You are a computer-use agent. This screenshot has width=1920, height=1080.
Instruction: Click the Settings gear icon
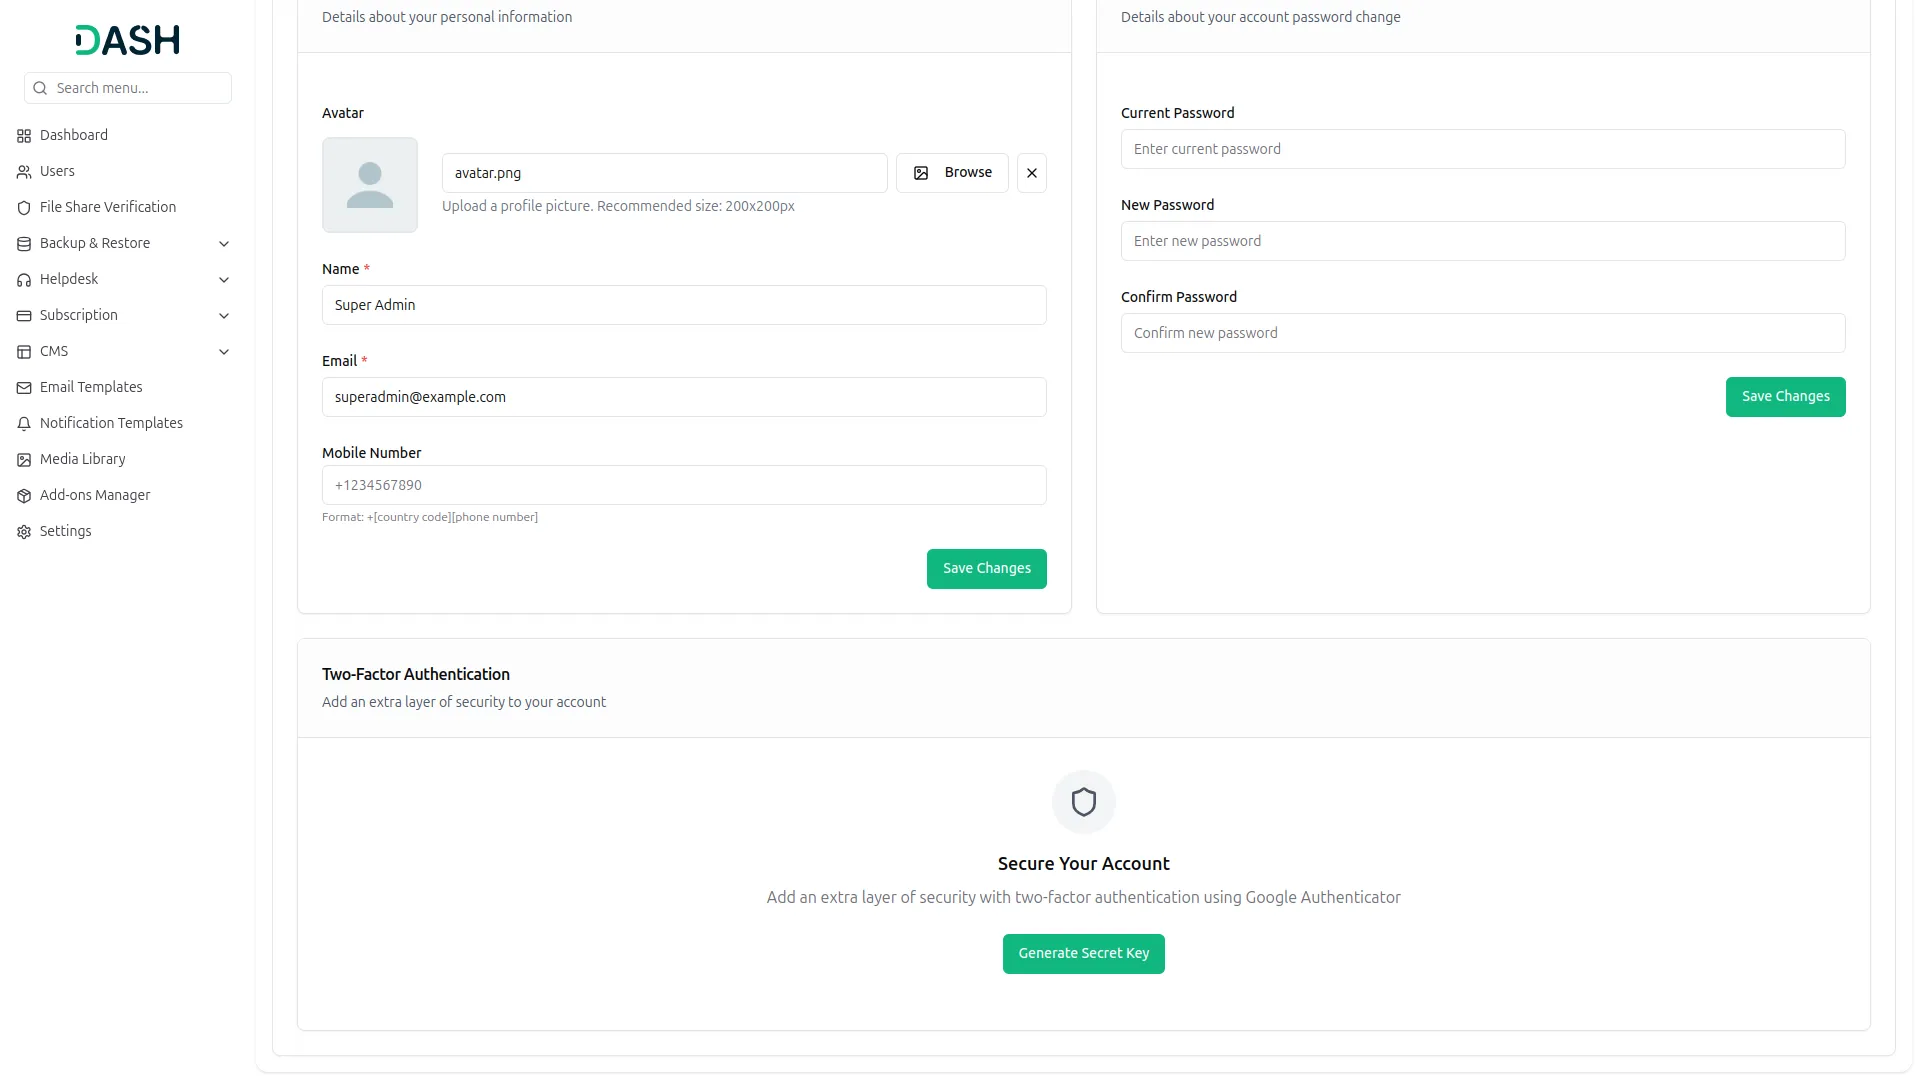[23, 531]
